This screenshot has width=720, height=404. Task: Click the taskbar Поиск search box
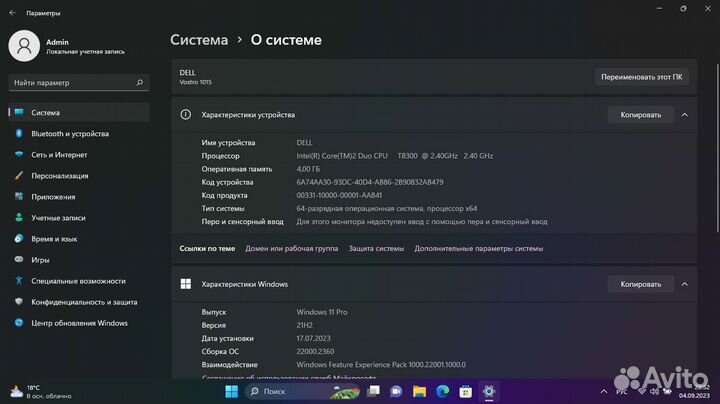coord(303,392)
